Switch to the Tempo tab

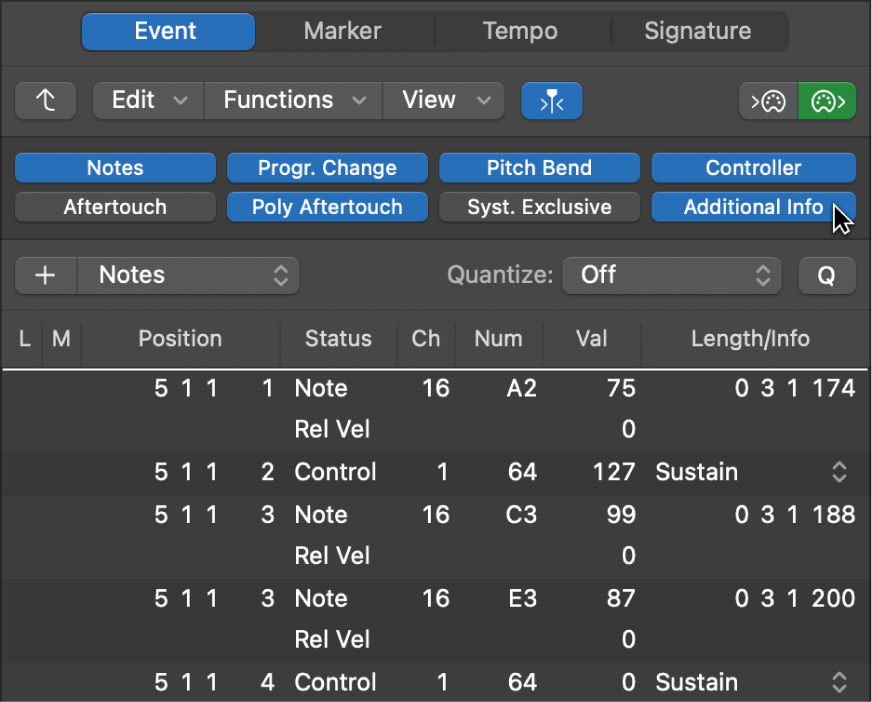[x=521, y=31]
